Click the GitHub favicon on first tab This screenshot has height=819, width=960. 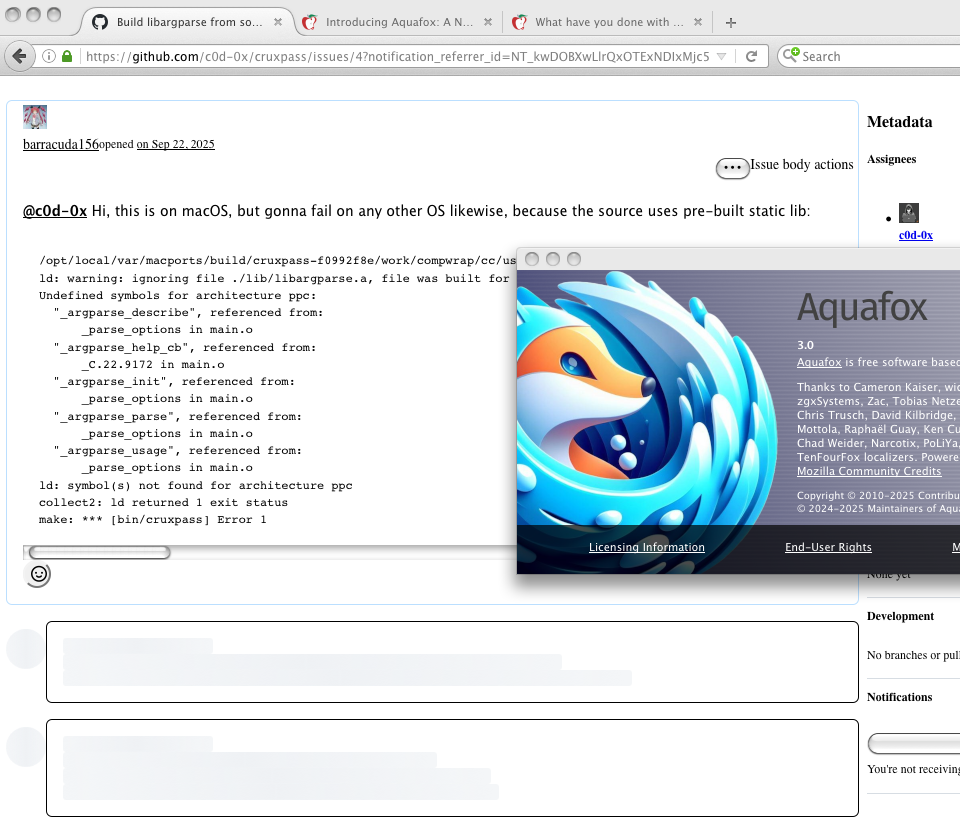pos(100,22)
